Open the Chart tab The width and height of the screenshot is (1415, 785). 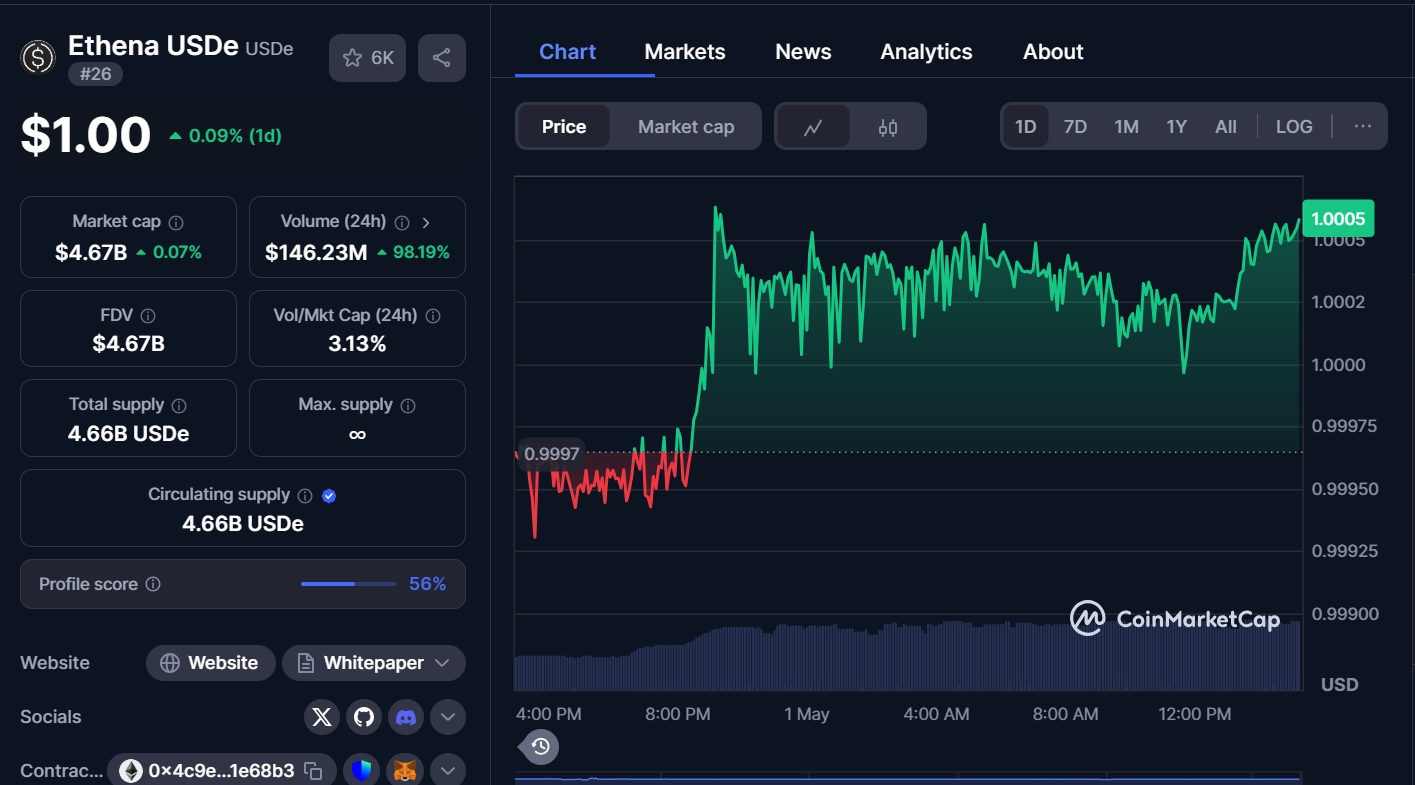567,52
